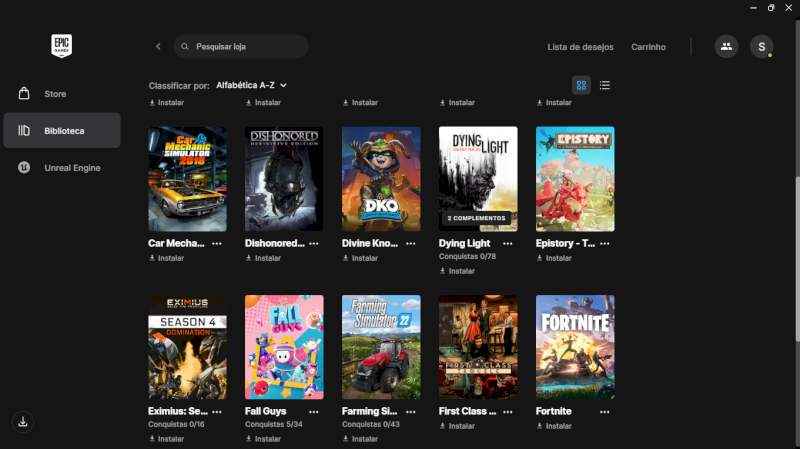Open First Class Trouble cover
Screen dimensions: 800x449
(x=478, y=347)
